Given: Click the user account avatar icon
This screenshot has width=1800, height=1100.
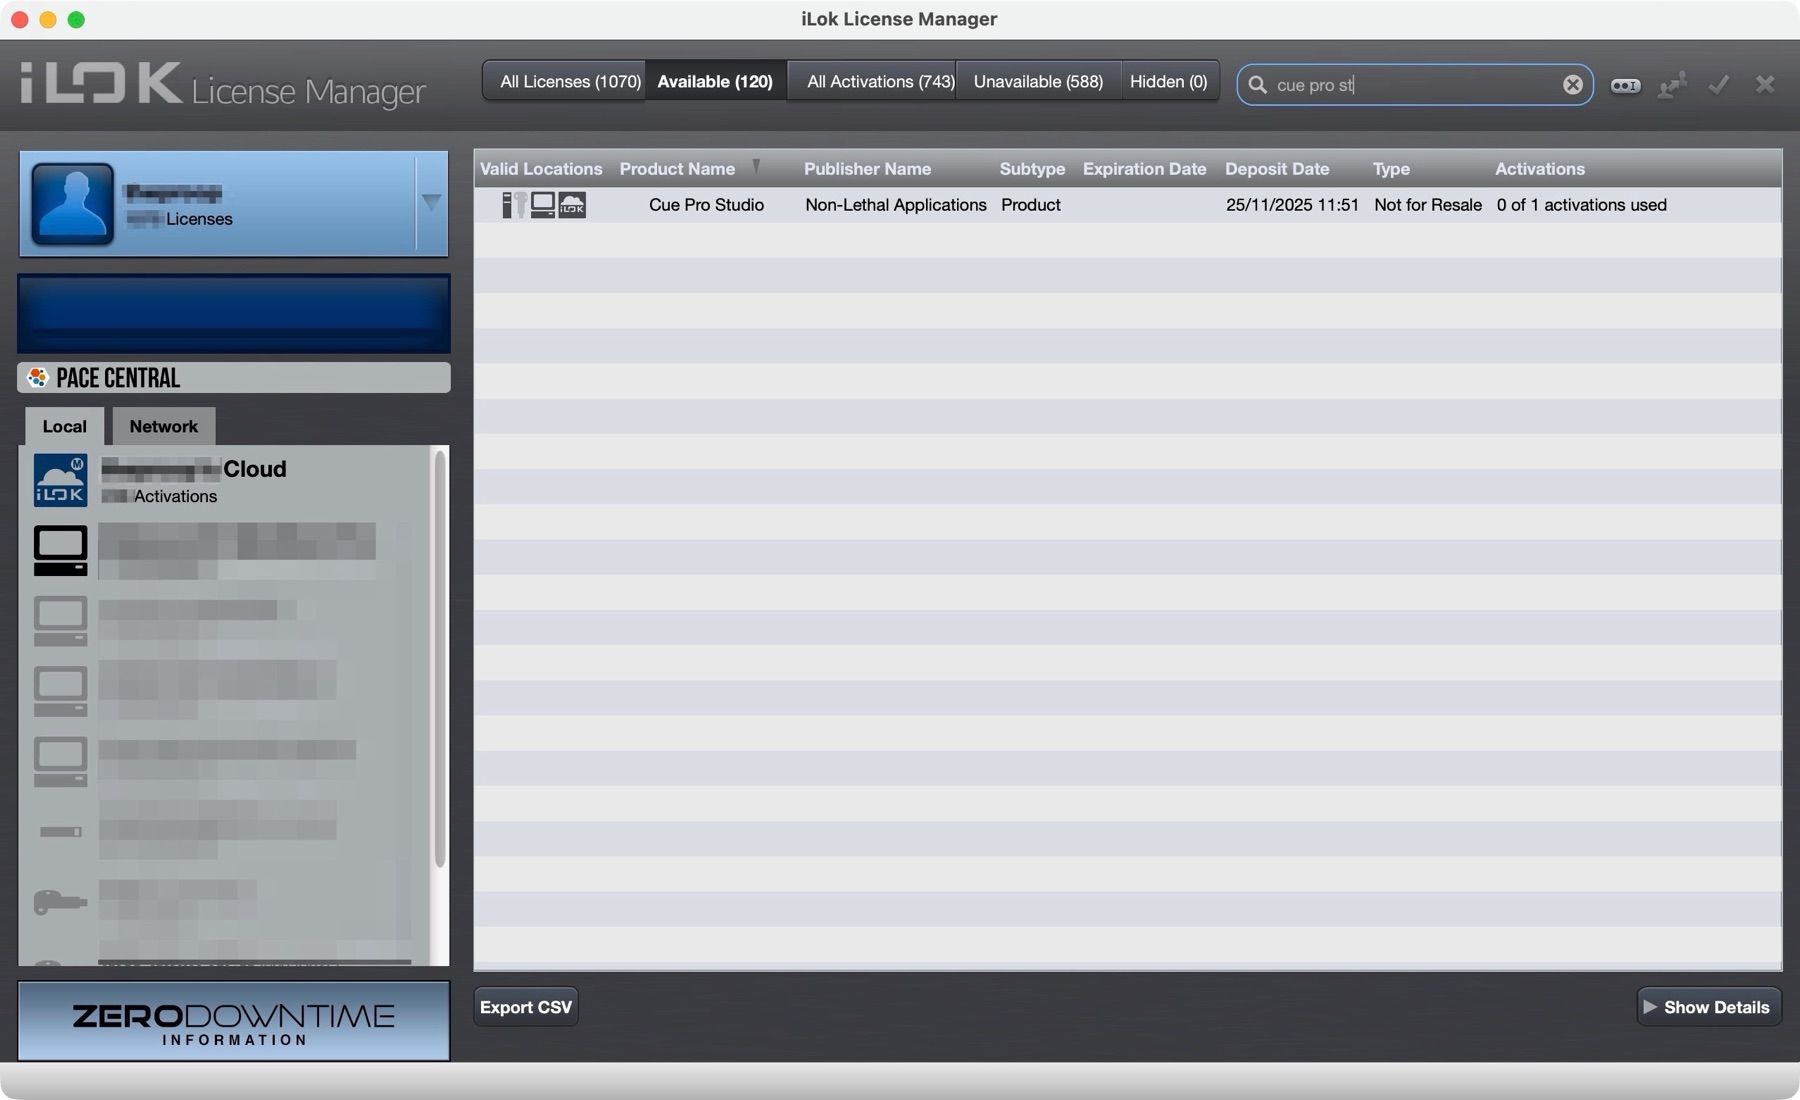Looking at the screenshot, I should (72, 204).
